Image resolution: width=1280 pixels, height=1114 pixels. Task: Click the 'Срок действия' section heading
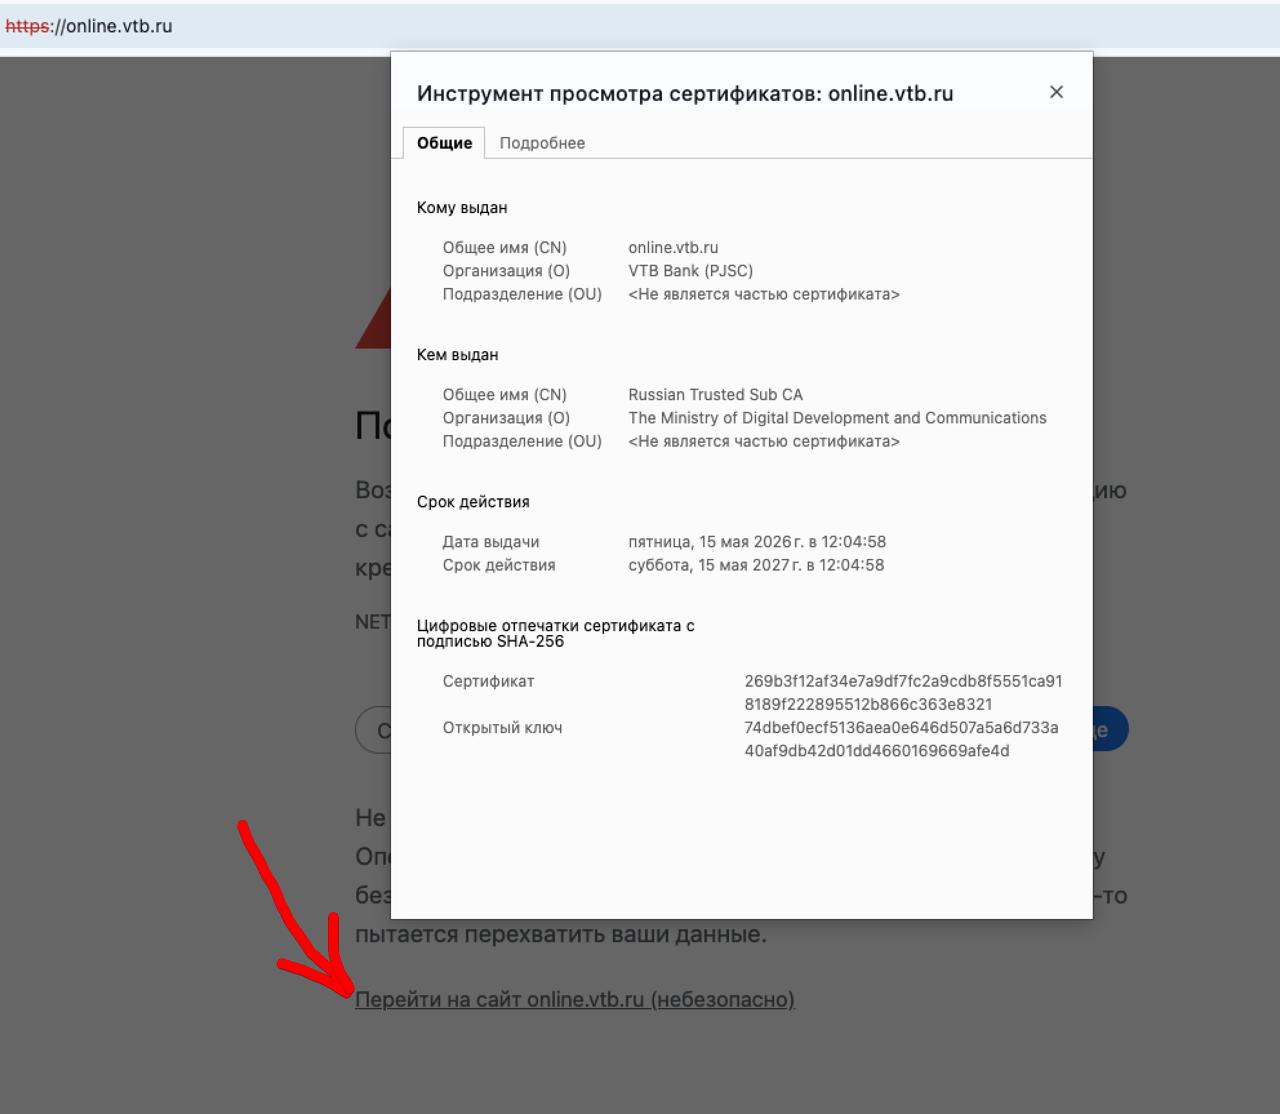tap(473, 502)
